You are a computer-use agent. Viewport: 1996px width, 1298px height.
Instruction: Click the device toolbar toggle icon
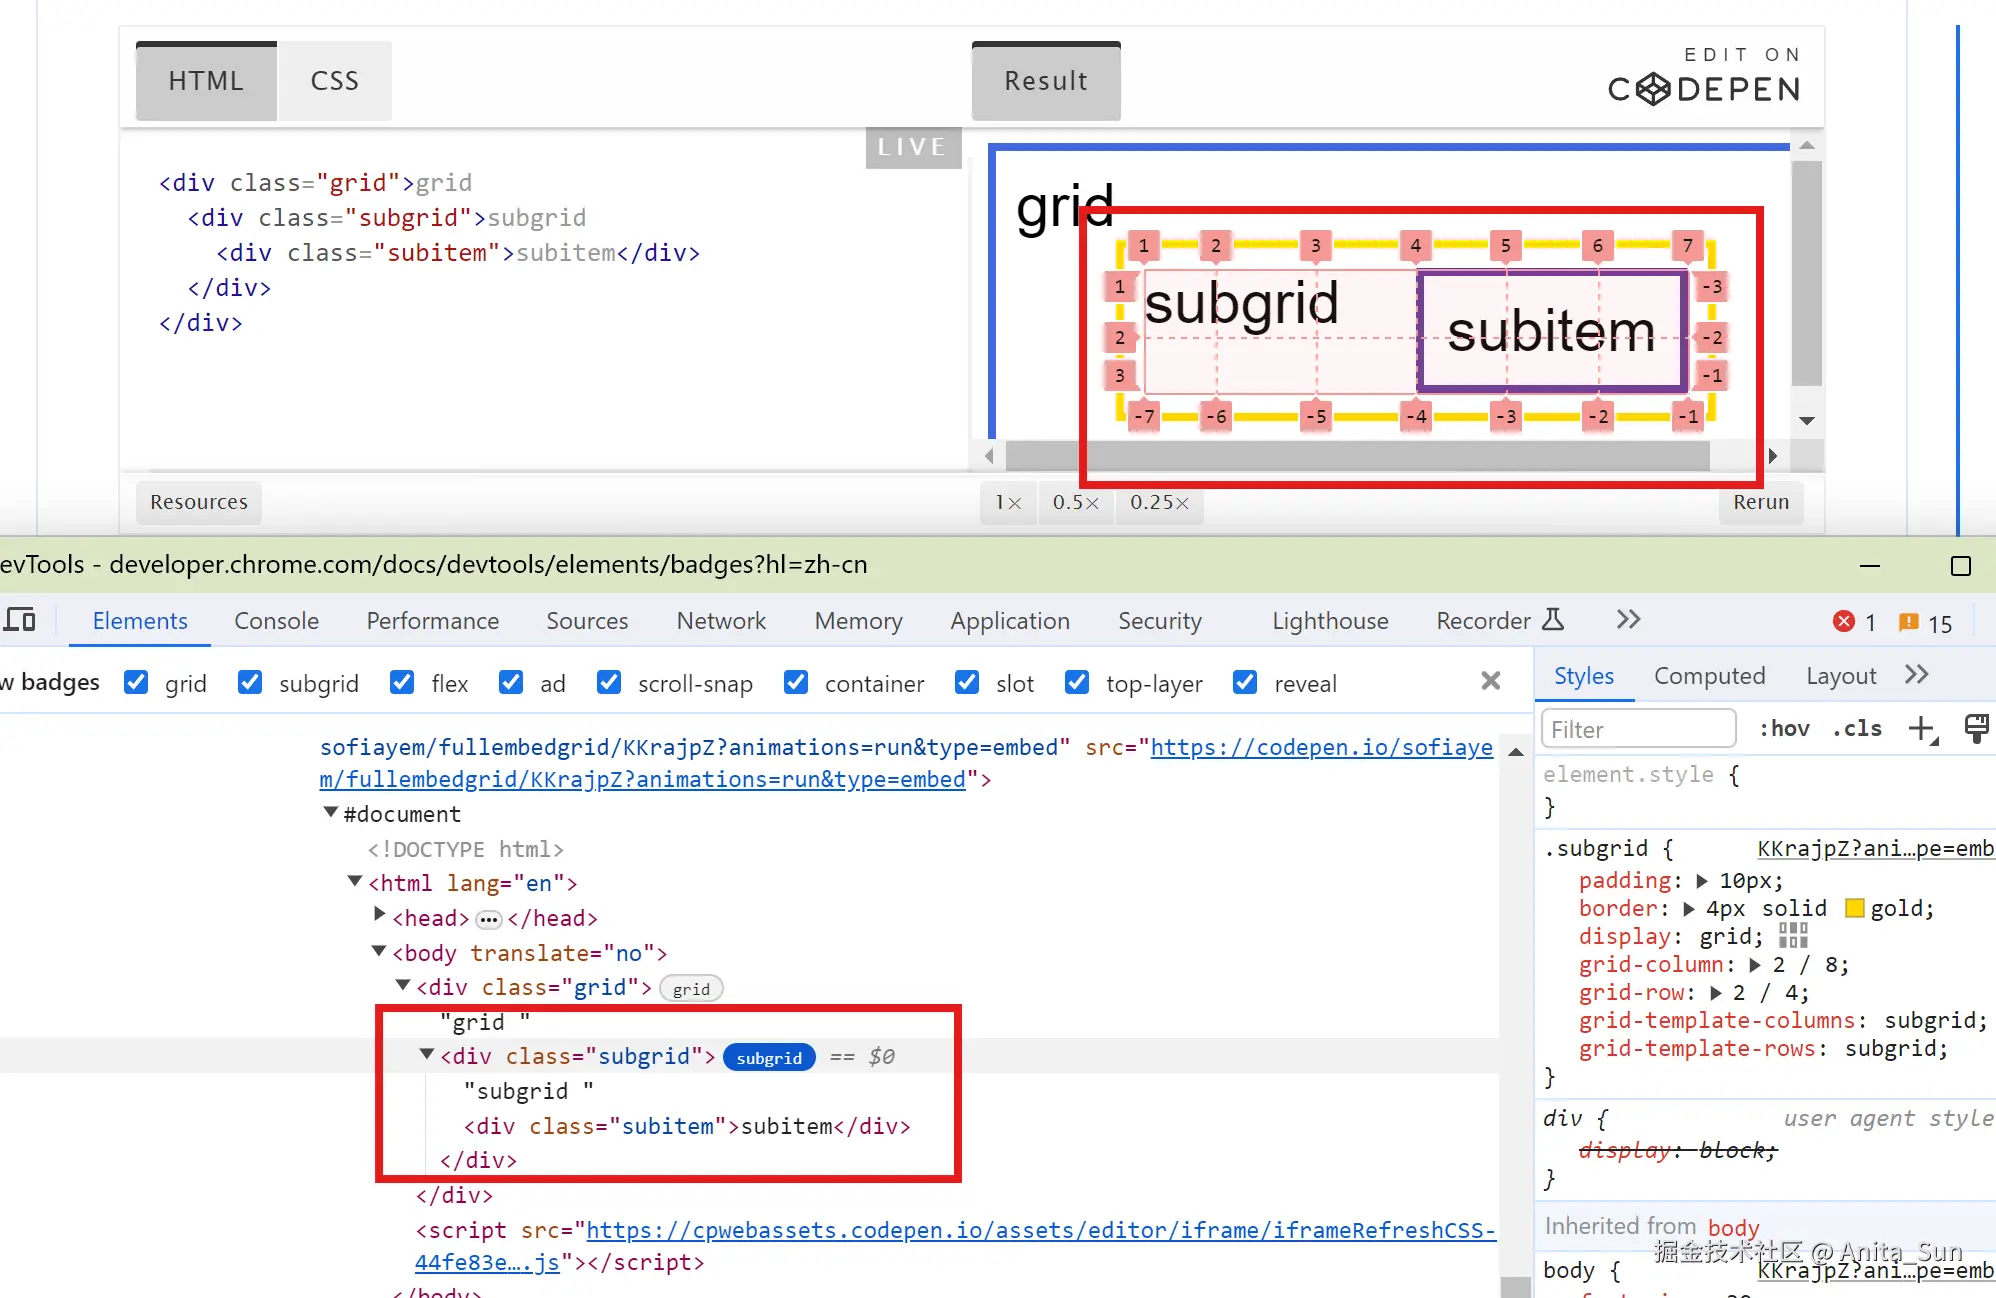(x=19, y=620)
